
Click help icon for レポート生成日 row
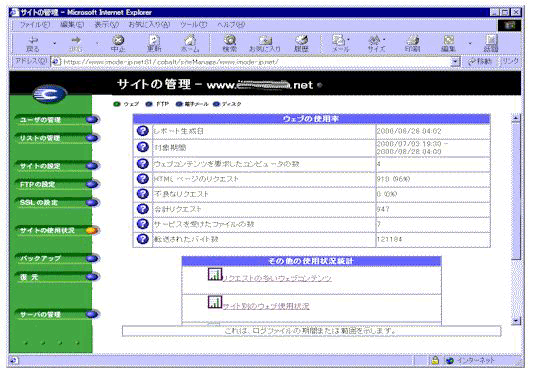coord(143,131)
